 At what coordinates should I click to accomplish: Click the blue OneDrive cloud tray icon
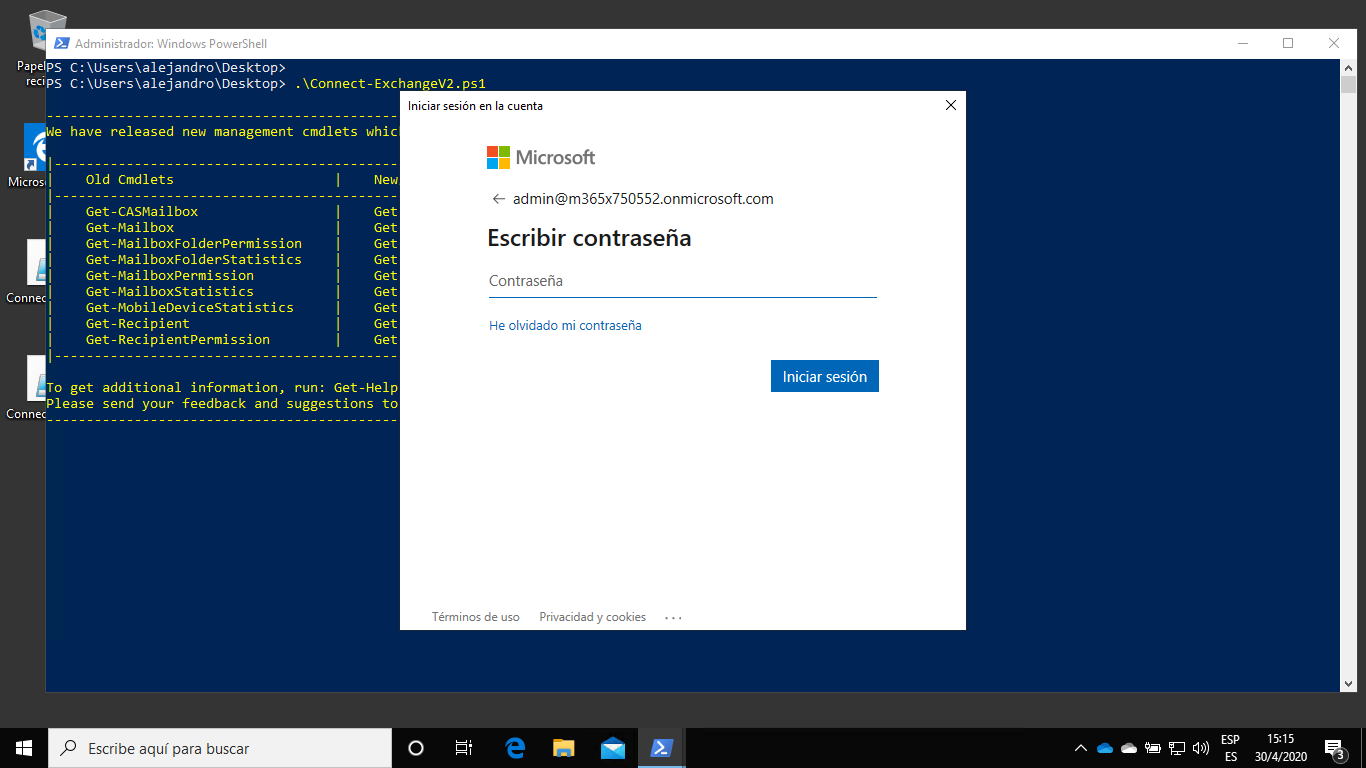1105,747
